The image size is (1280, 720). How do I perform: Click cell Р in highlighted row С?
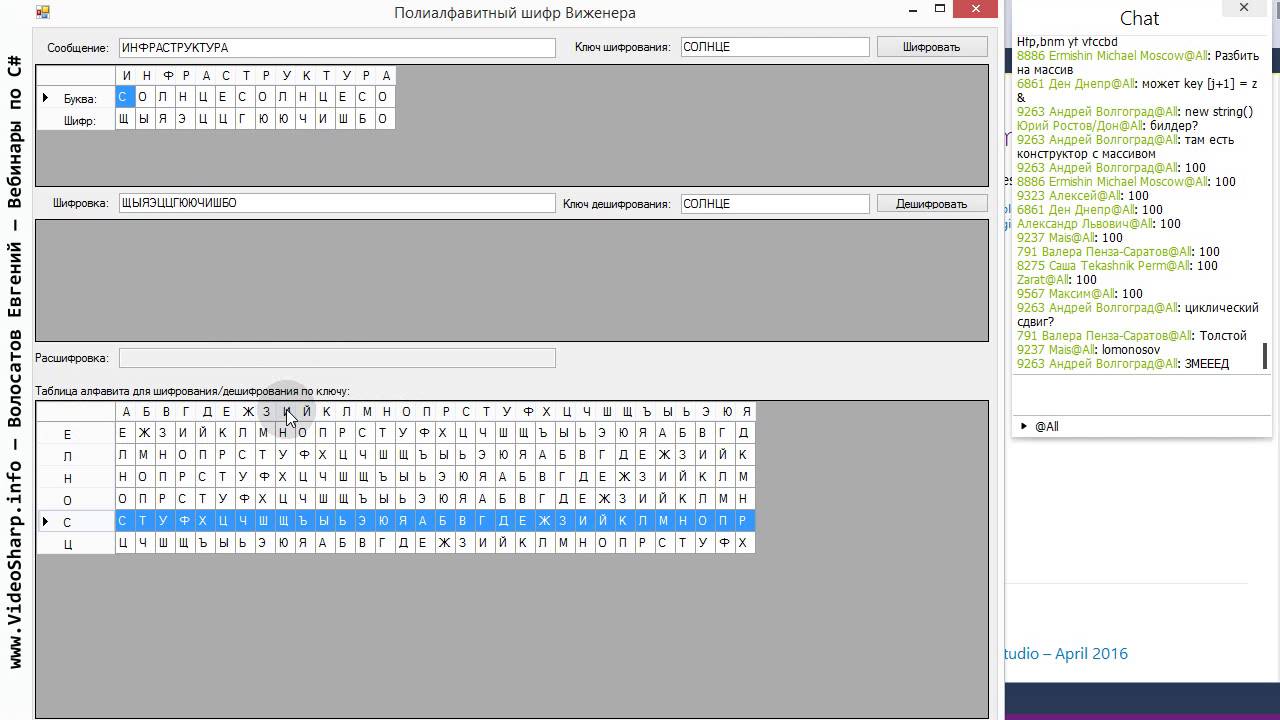pyautogui.click(x=743, y=521)
